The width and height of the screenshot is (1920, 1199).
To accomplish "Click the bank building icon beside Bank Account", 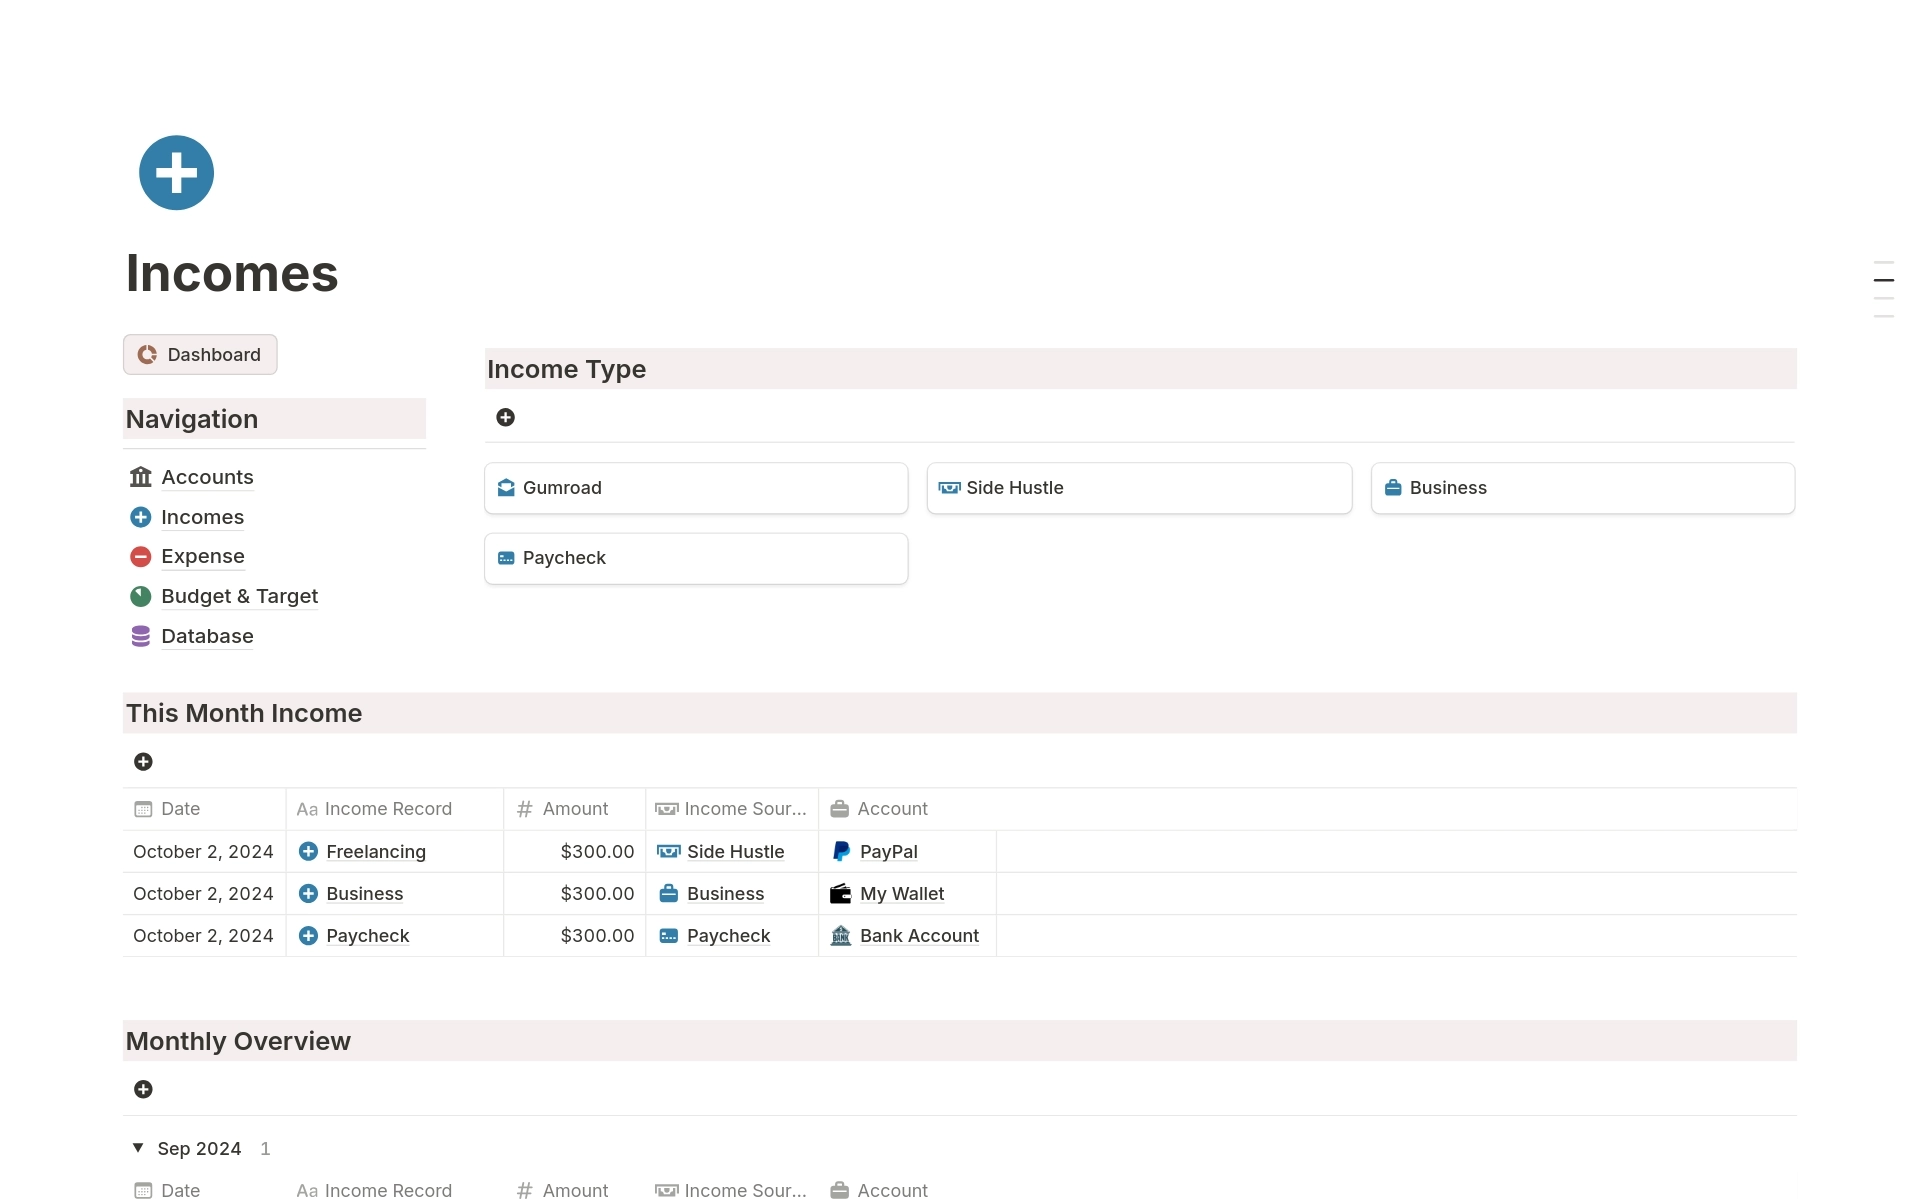I will [841, 936].
